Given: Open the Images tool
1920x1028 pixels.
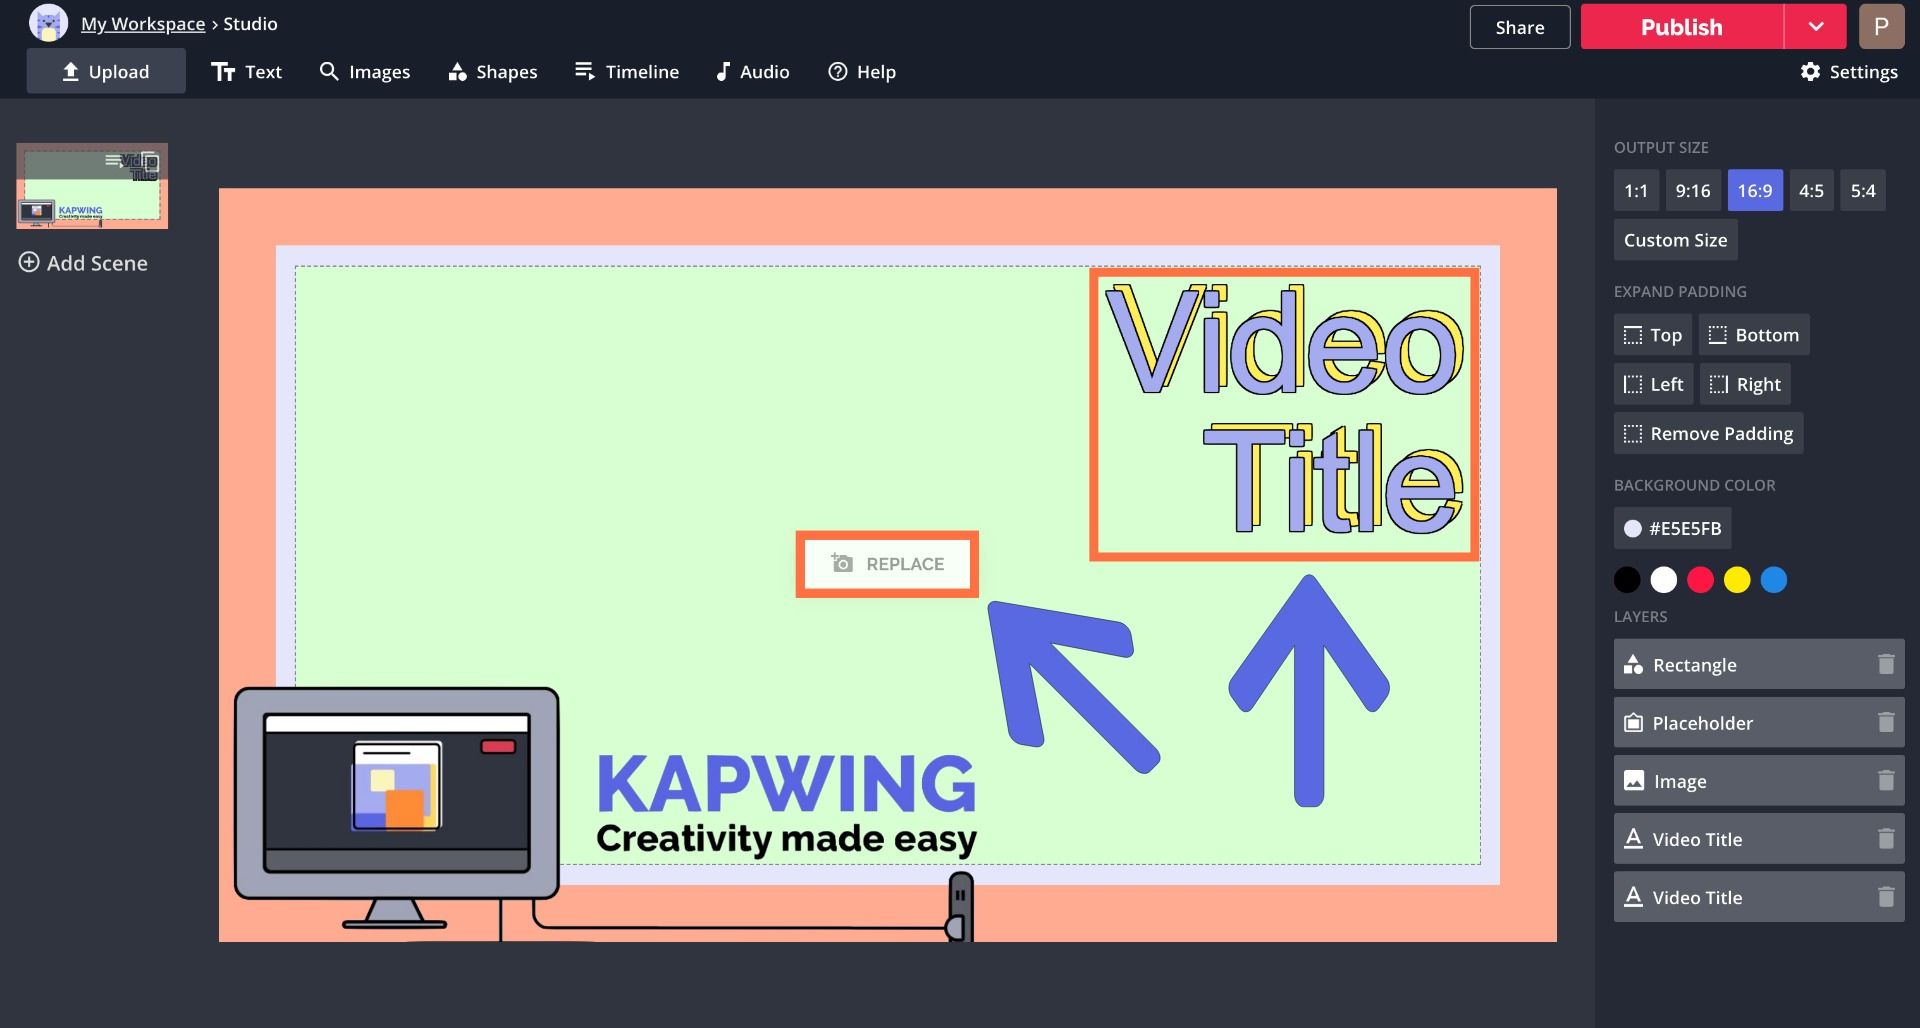Looking at the screenshot, I should pyautogui.click(x=365, y=71).
